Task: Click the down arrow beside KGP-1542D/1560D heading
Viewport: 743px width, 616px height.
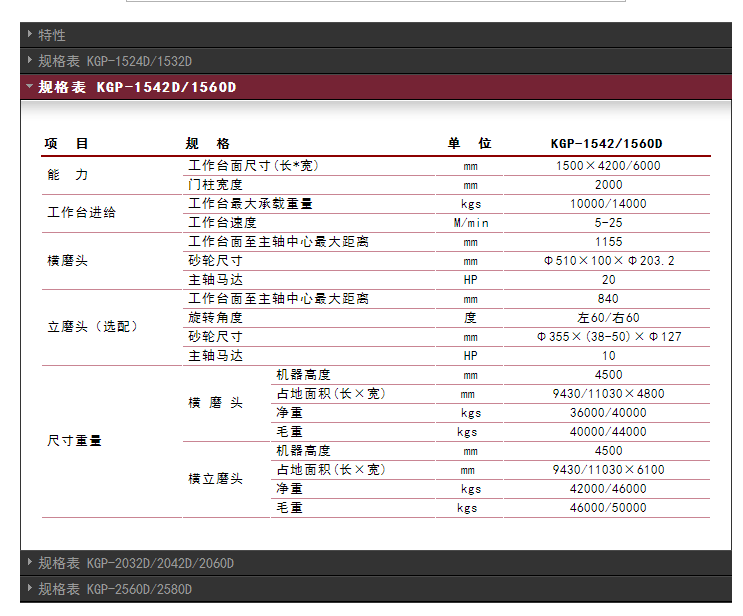Action: 29,86
